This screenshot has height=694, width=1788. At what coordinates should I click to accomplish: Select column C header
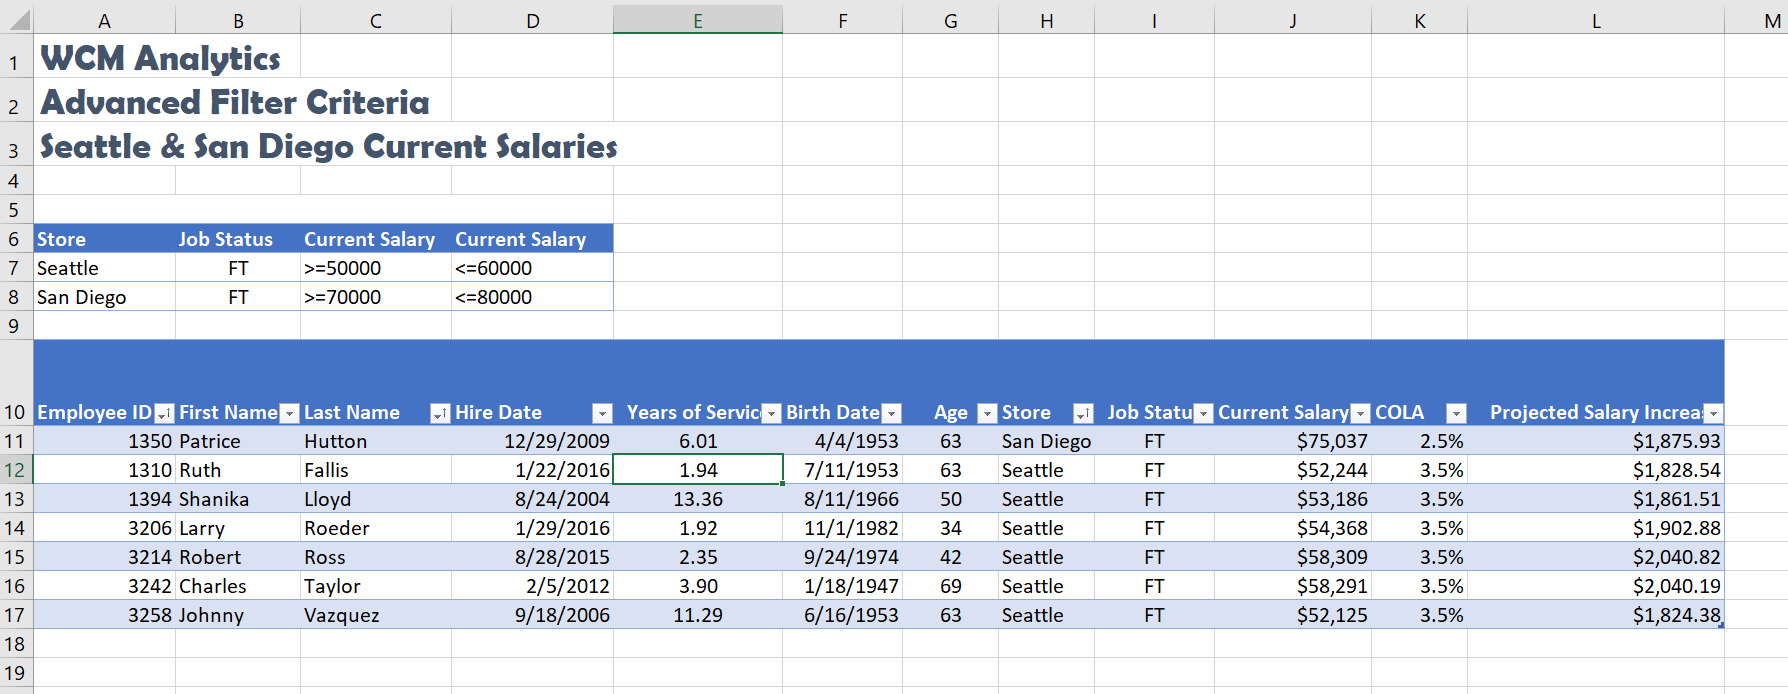tap(376, 20)
